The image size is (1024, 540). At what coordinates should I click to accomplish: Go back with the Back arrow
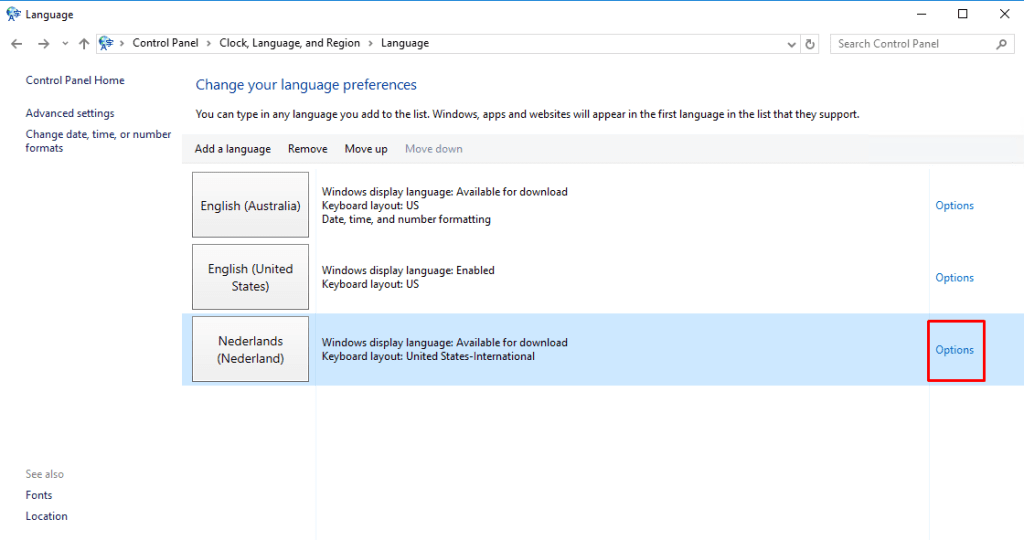click(16, 44)
